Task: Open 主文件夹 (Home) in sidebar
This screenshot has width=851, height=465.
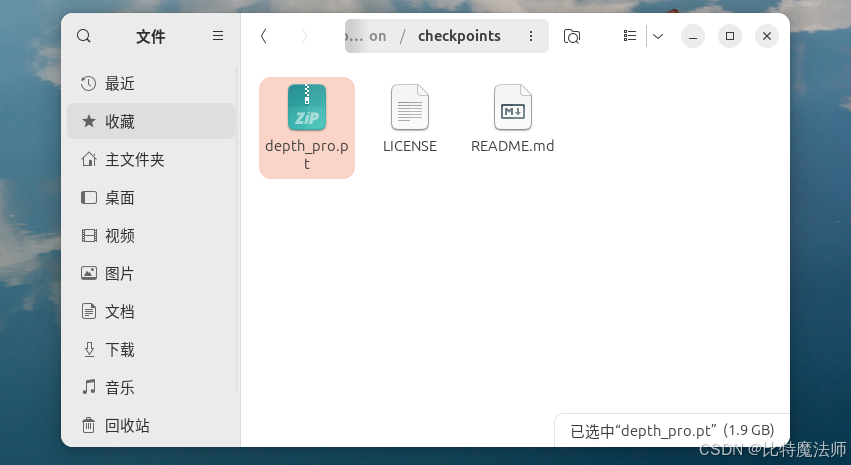Action: [x=151, y=160]
